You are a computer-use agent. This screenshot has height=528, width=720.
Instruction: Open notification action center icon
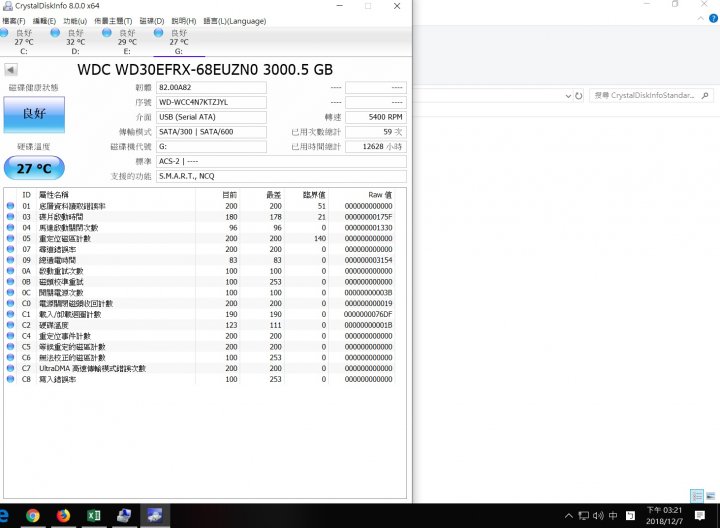700,516
